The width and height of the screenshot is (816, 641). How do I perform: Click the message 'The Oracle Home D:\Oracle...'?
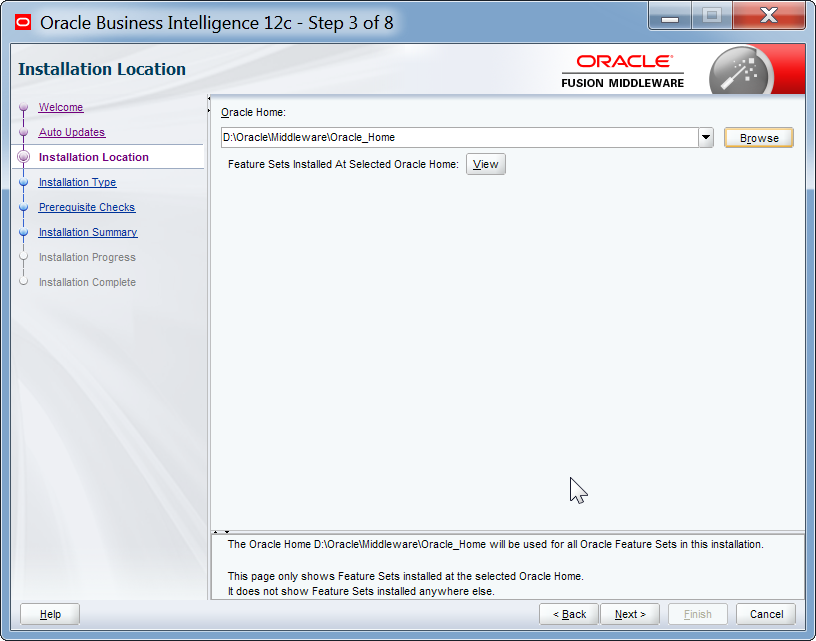[495, 544]
